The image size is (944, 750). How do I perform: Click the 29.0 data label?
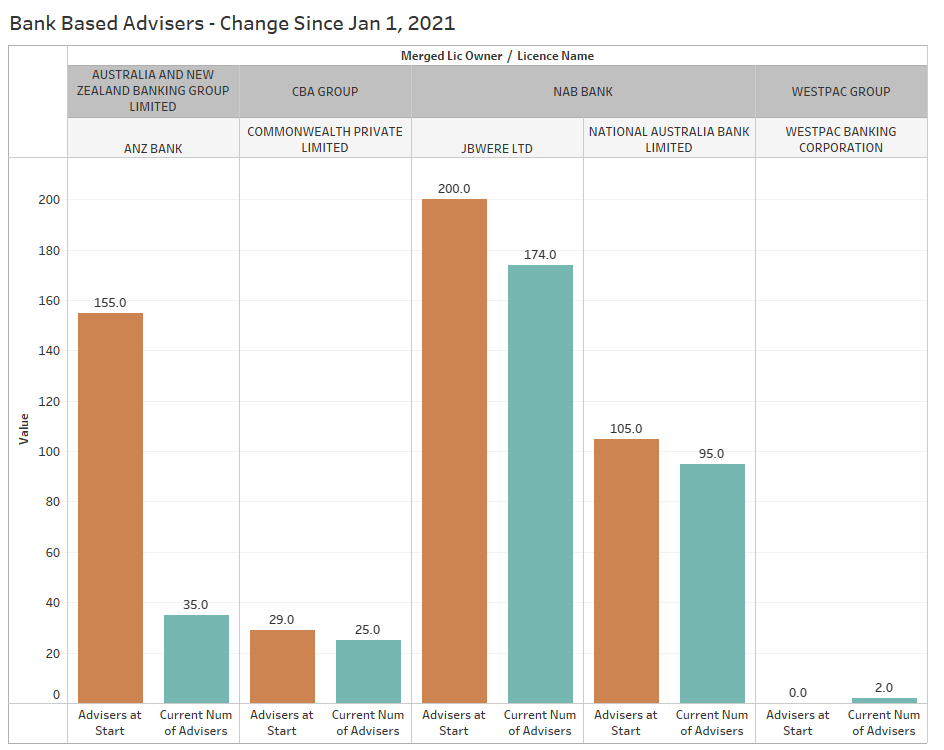tap(282, 620)
